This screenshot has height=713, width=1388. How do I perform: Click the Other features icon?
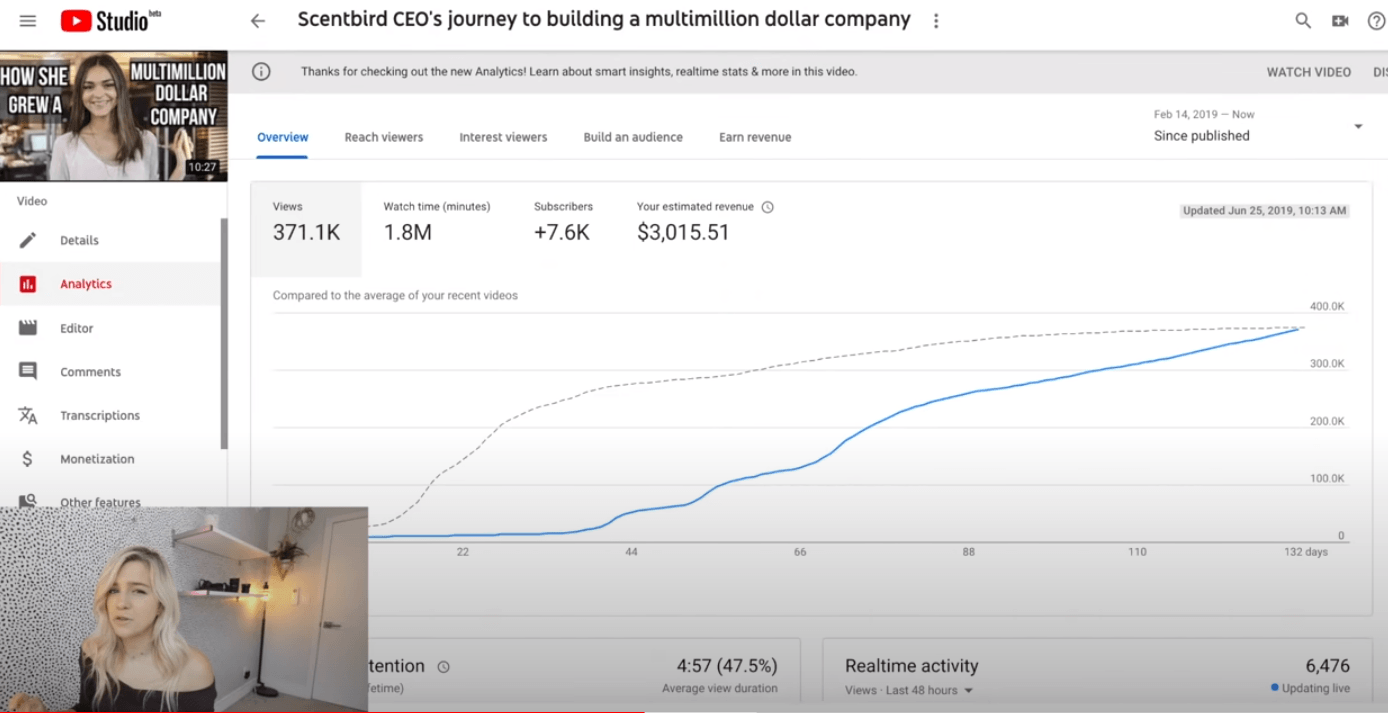[28, 500]
